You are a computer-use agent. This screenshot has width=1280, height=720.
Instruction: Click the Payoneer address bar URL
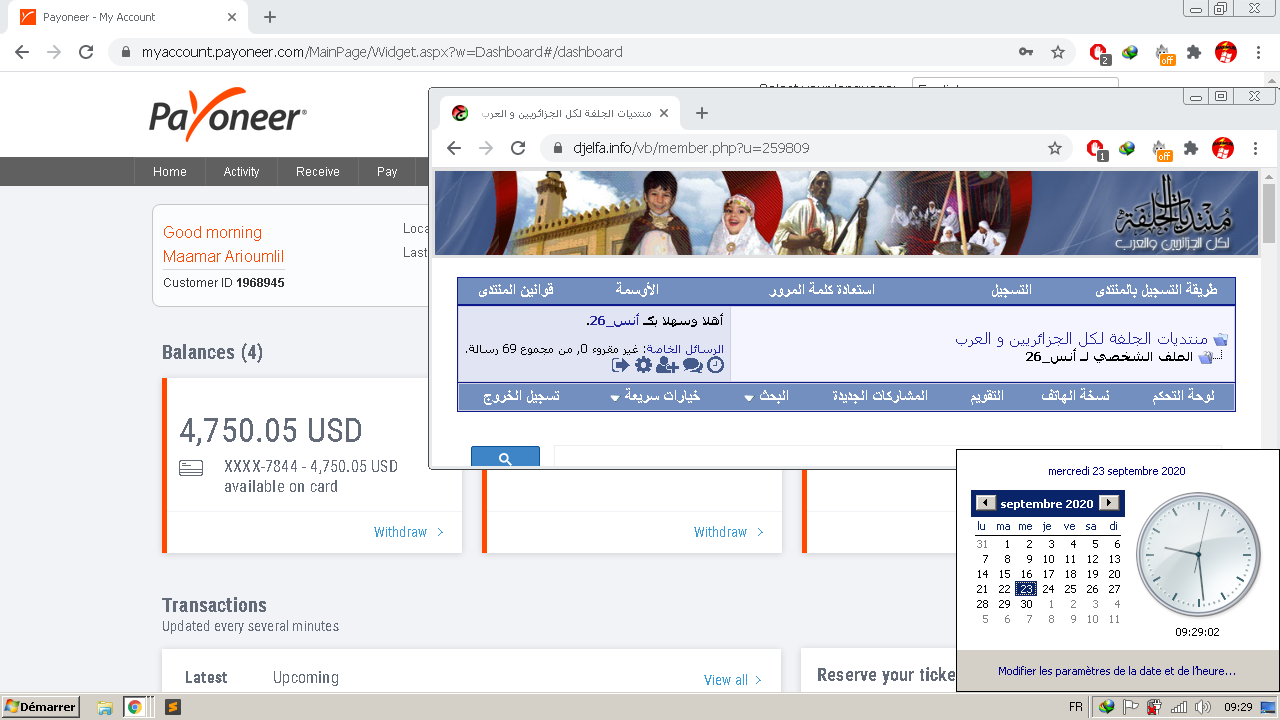[382, 52]
